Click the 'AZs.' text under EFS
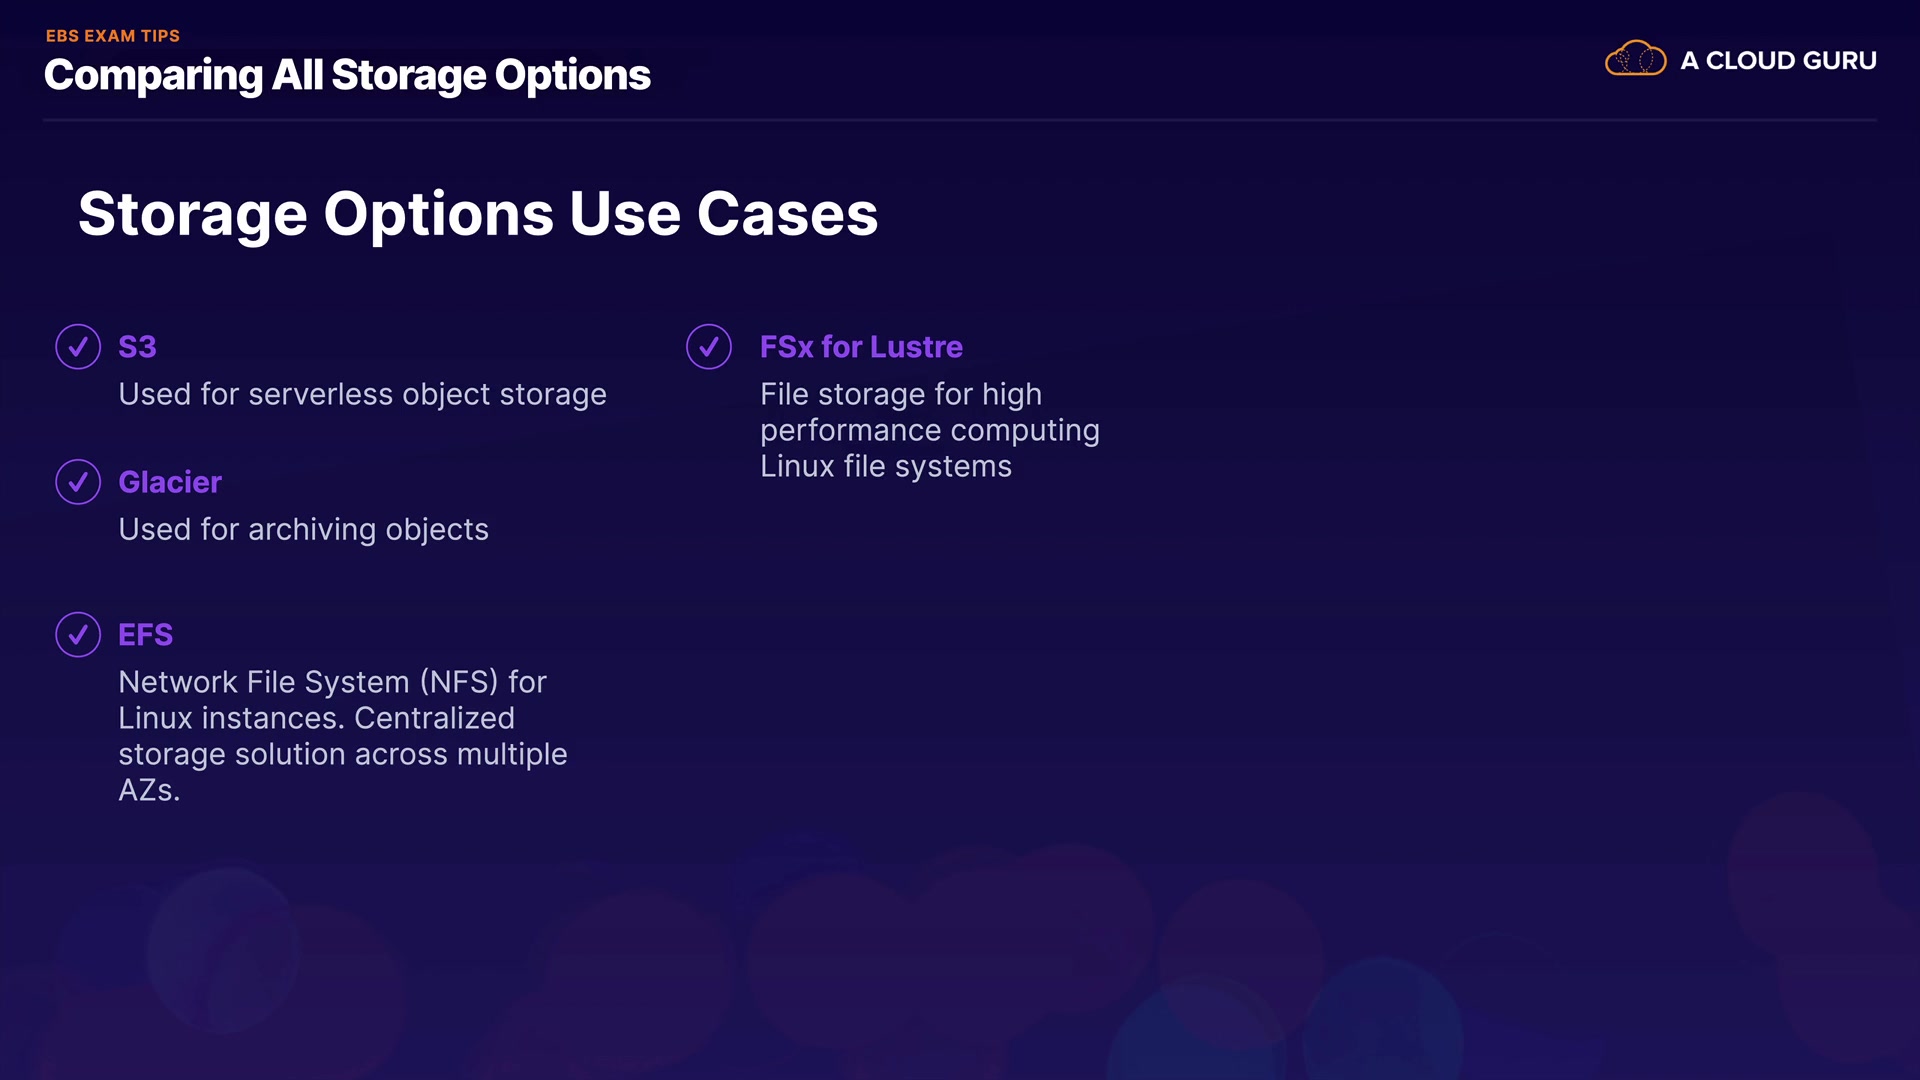Screen dimensions: 1920x1080 149,791
